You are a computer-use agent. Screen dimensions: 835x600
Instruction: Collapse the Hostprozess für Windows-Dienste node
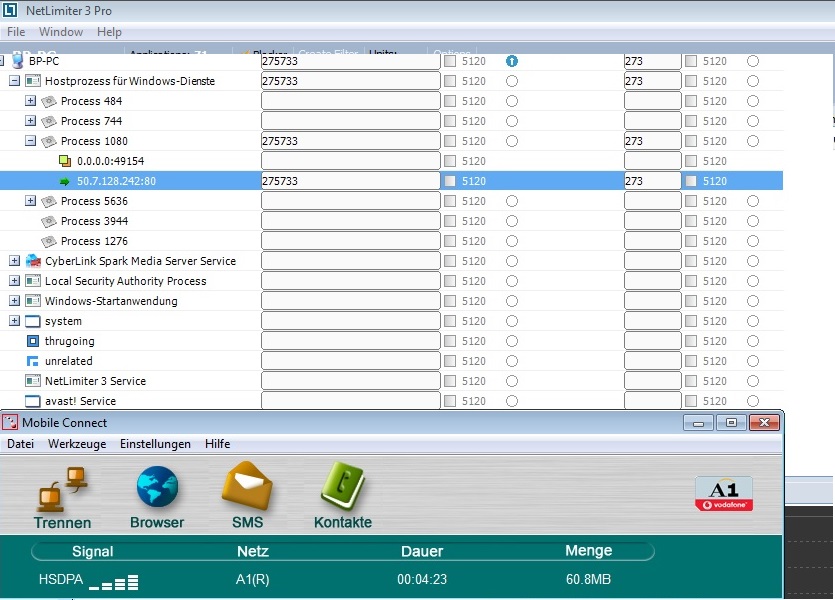[x=14, y=81]
